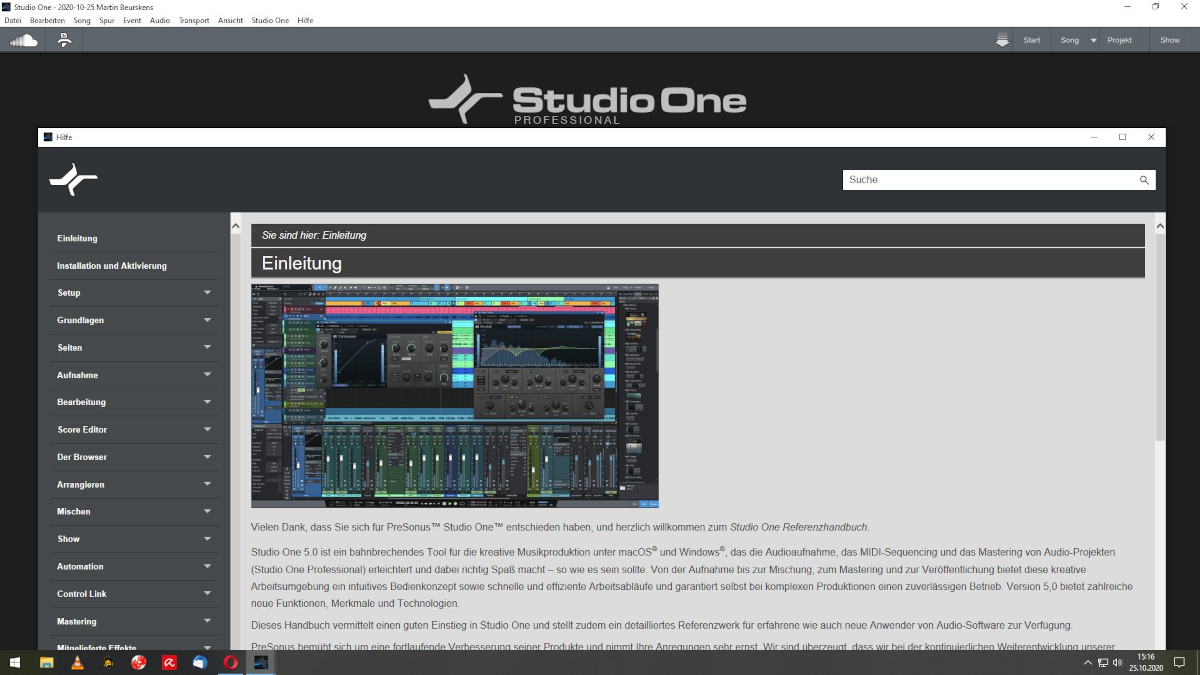Click the blue app icon left of Opera in the taskbar
Image resolution: width=1200 pixels, height=675 pixels.
[x=200, y=662]
